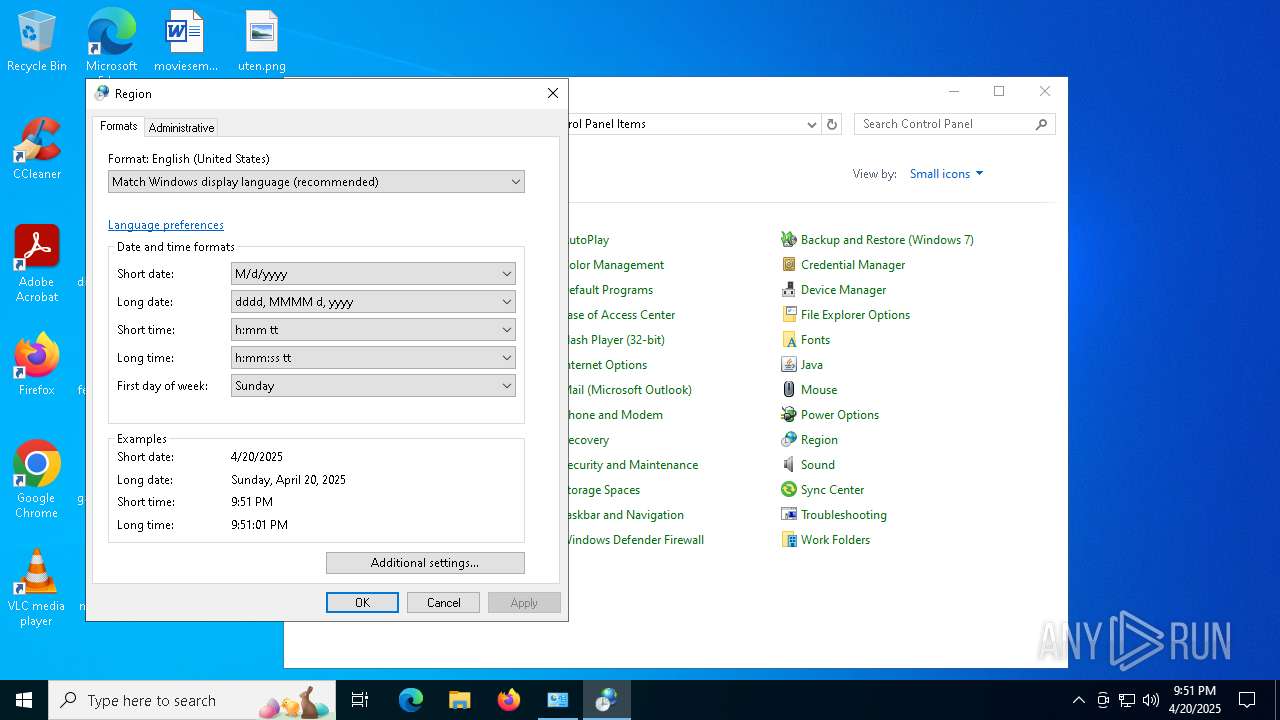The height and width of the screenshot is (720, 1280).
Task: Open Taskbar and Navigation item
Action: click(625, 515)
